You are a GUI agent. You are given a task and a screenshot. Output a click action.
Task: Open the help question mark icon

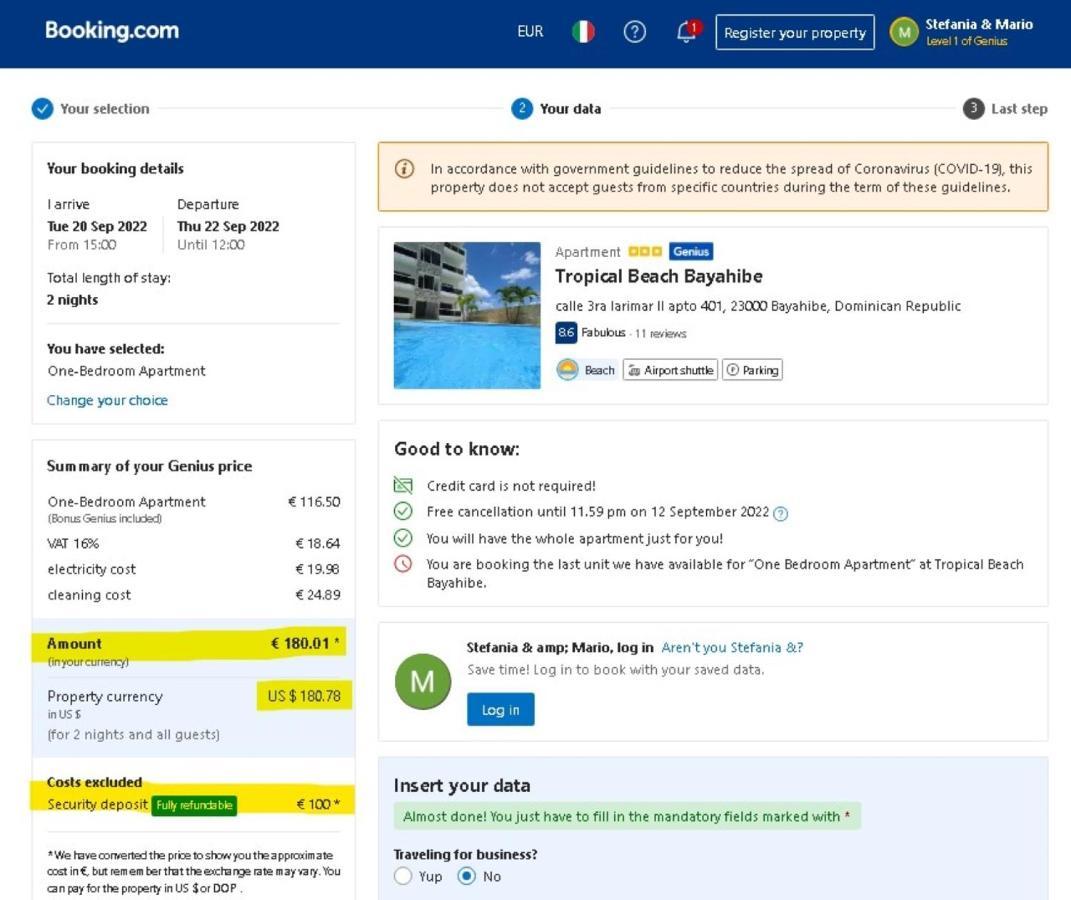[635, 31]
